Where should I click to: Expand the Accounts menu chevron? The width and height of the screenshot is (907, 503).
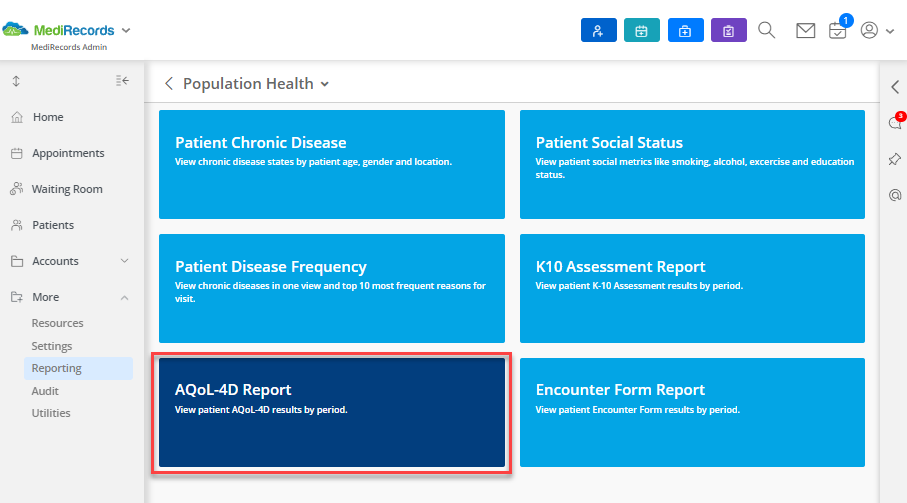(124, 261)
